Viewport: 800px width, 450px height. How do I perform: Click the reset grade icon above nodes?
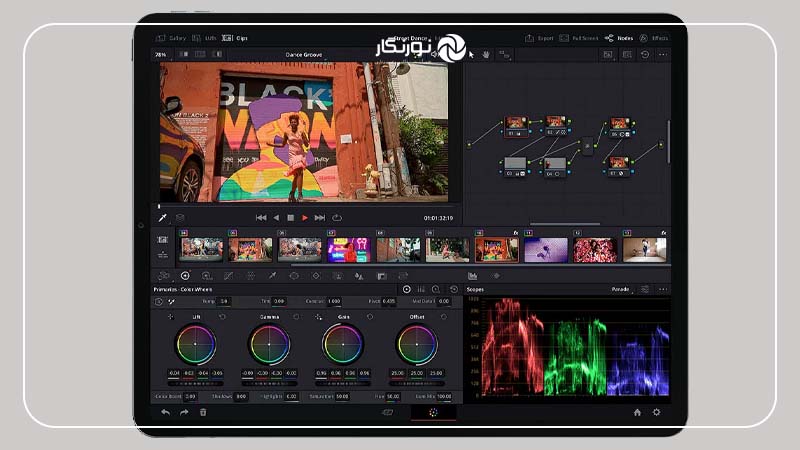[x=645, y=54]
